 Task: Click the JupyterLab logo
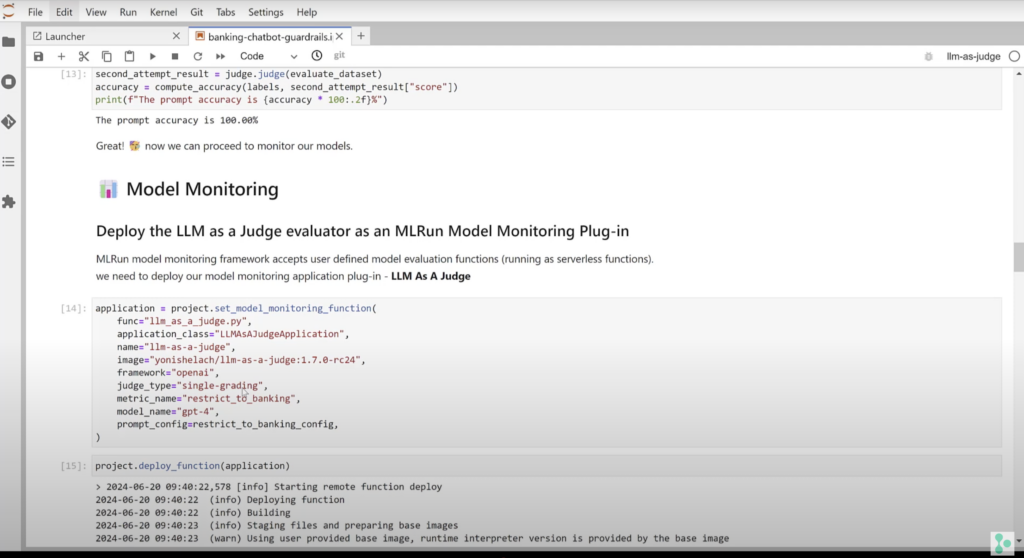point(8,11)
